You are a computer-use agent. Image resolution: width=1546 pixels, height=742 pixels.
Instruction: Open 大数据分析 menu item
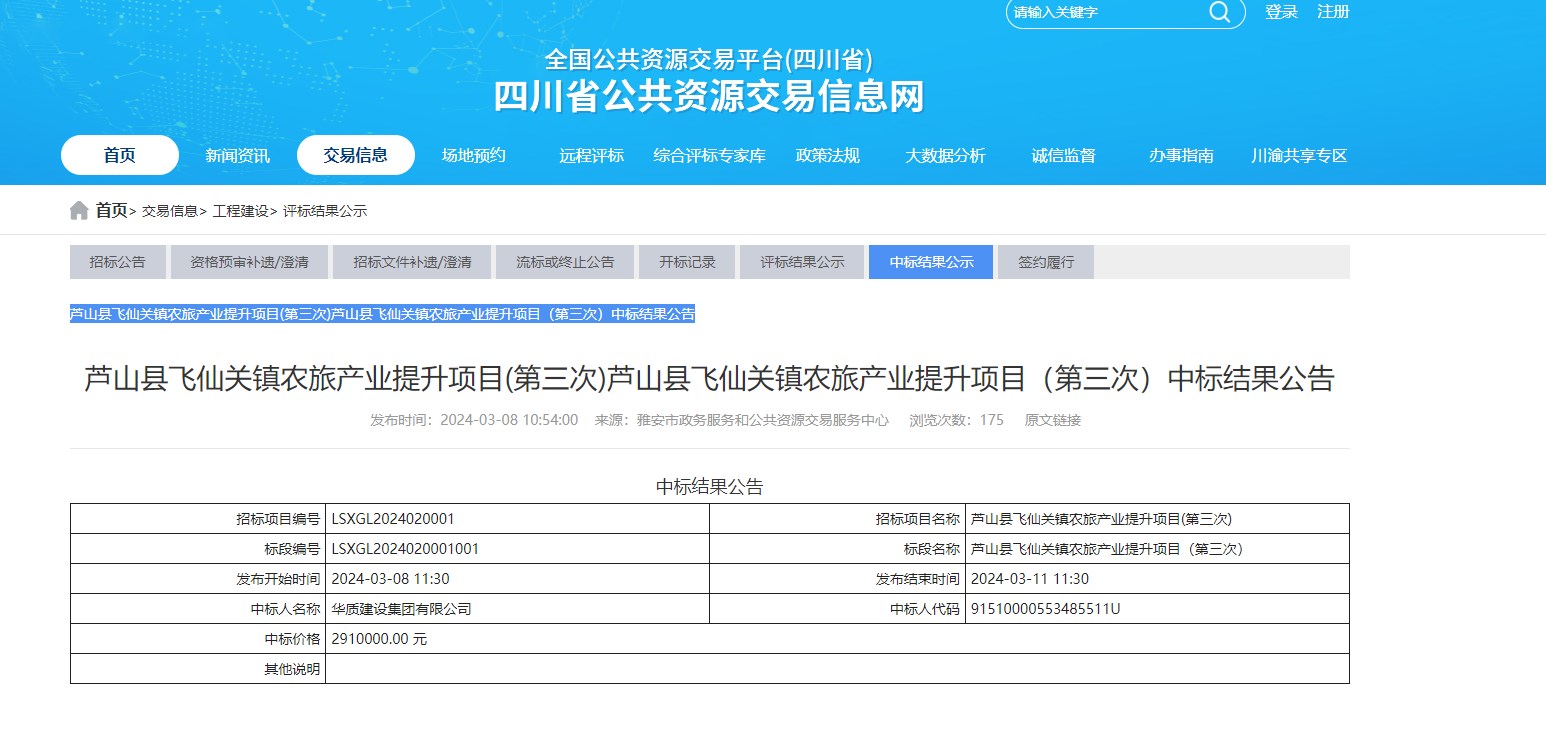pyautogui.click(x=945, y=155)
